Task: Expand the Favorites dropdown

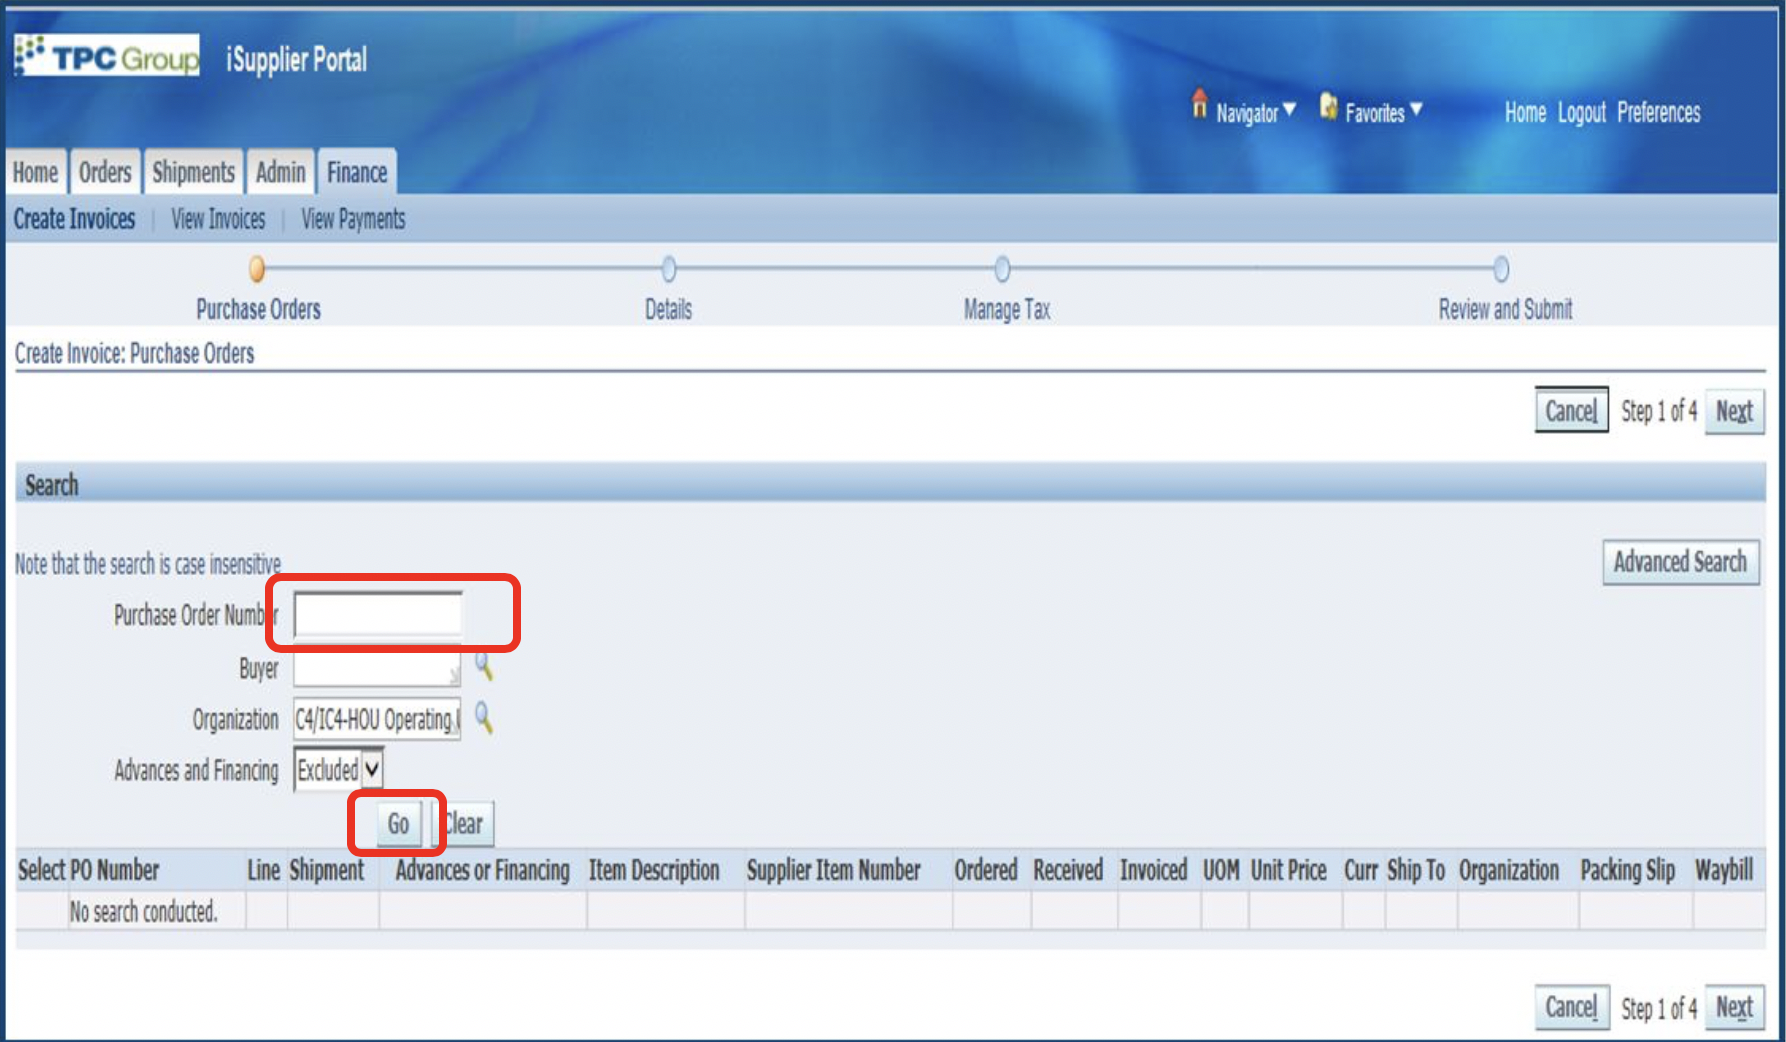Action: point(1416,109)
